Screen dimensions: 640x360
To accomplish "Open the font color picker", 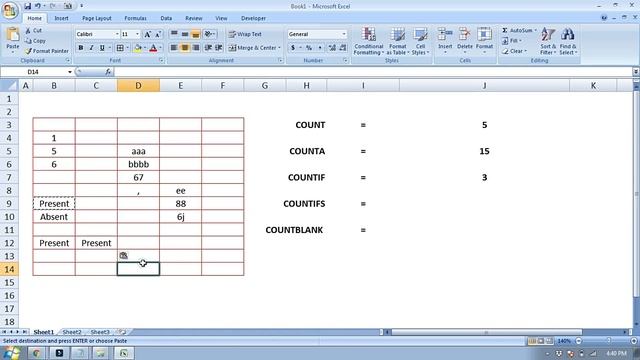I will (x=153, y=48).
